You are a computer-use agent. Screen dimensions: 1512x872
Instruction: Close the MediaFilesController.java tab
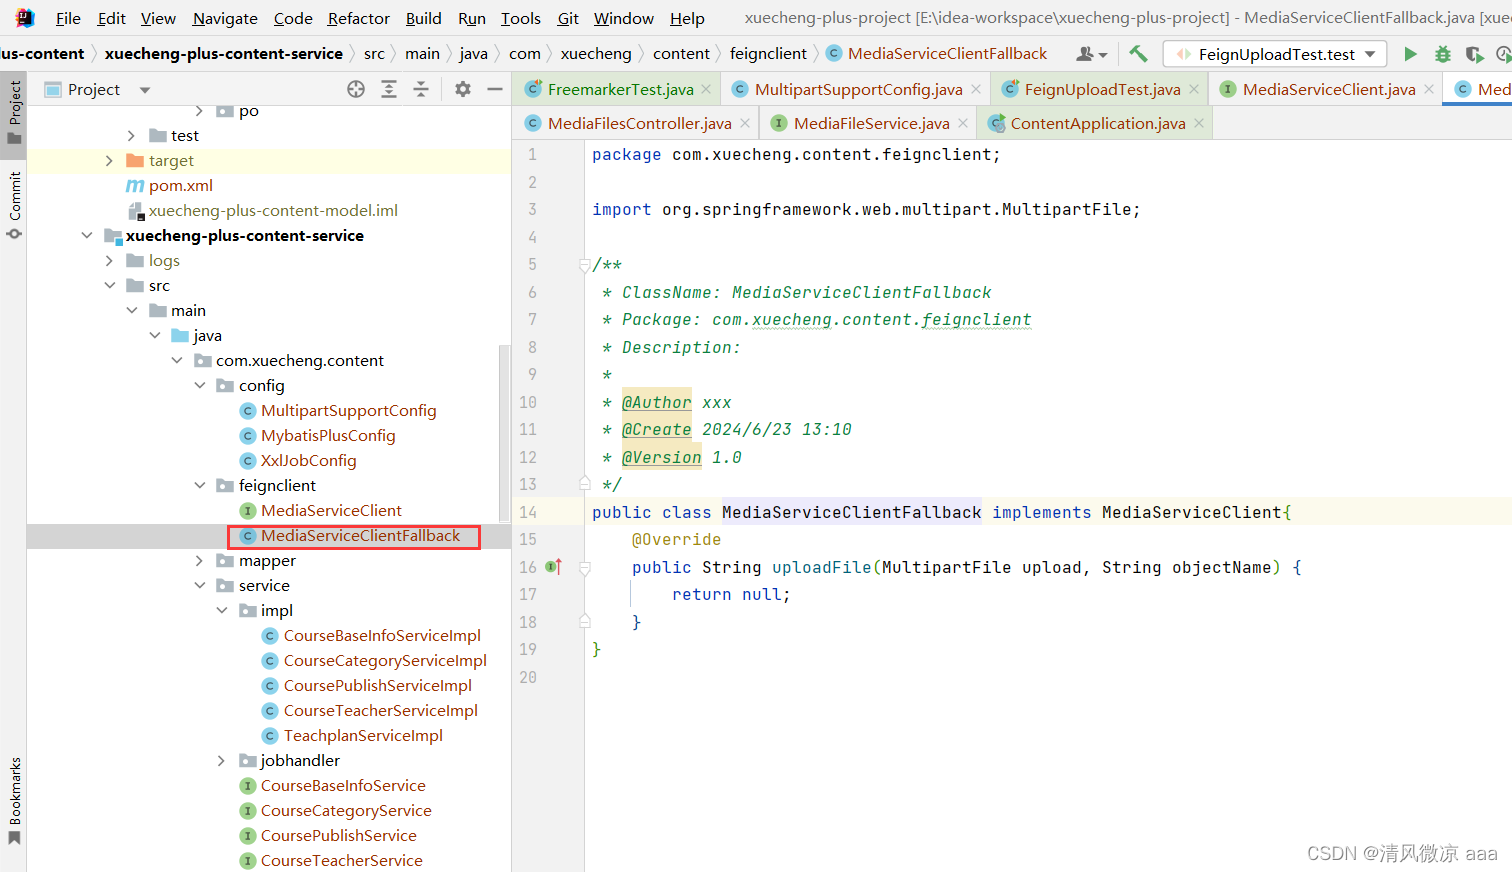click(744, 123)
